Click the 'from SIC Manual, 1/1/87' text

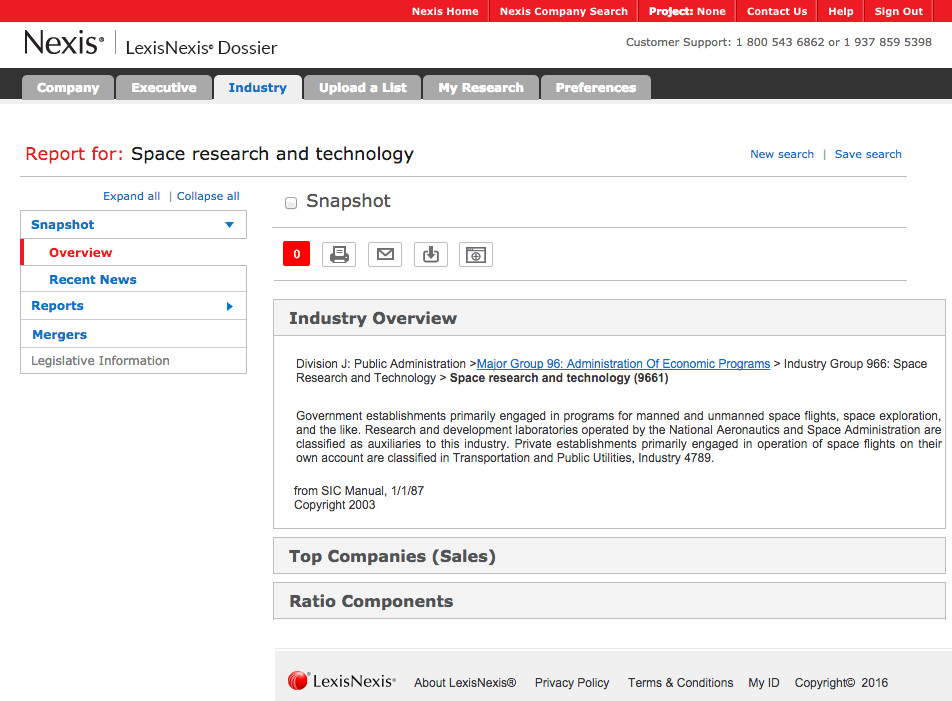[x=359, y=490]
